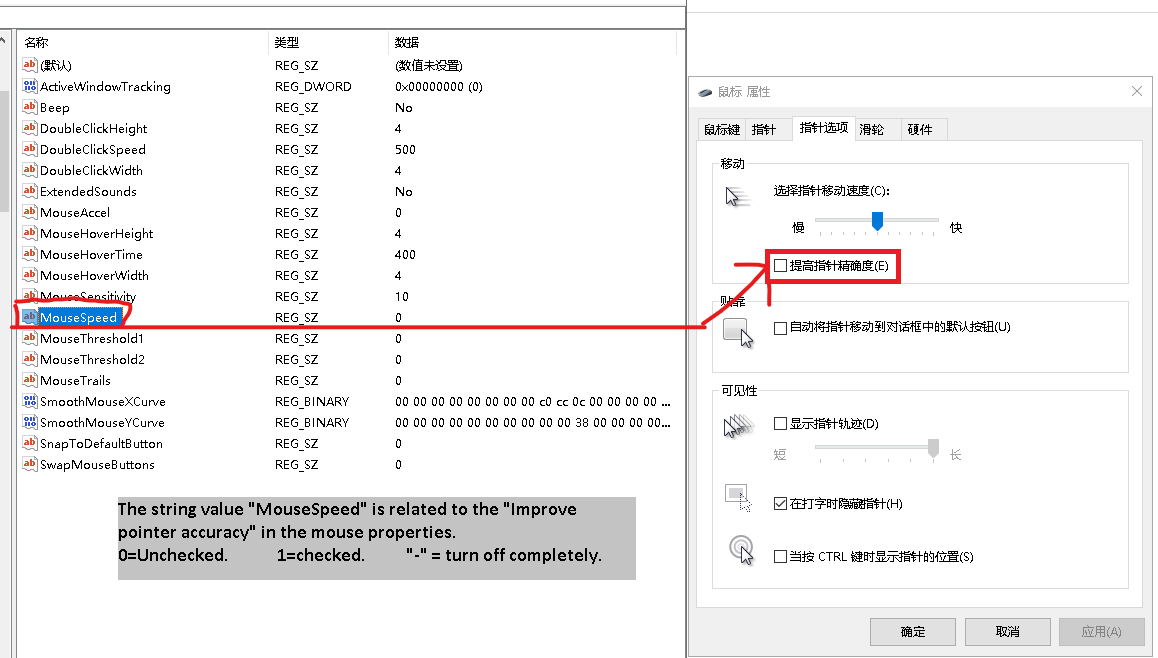This screenshot has width=1158, height=658.
Task: Click the SmoothMouseXCurve binary value icon
Action: [x=29, y=402]
